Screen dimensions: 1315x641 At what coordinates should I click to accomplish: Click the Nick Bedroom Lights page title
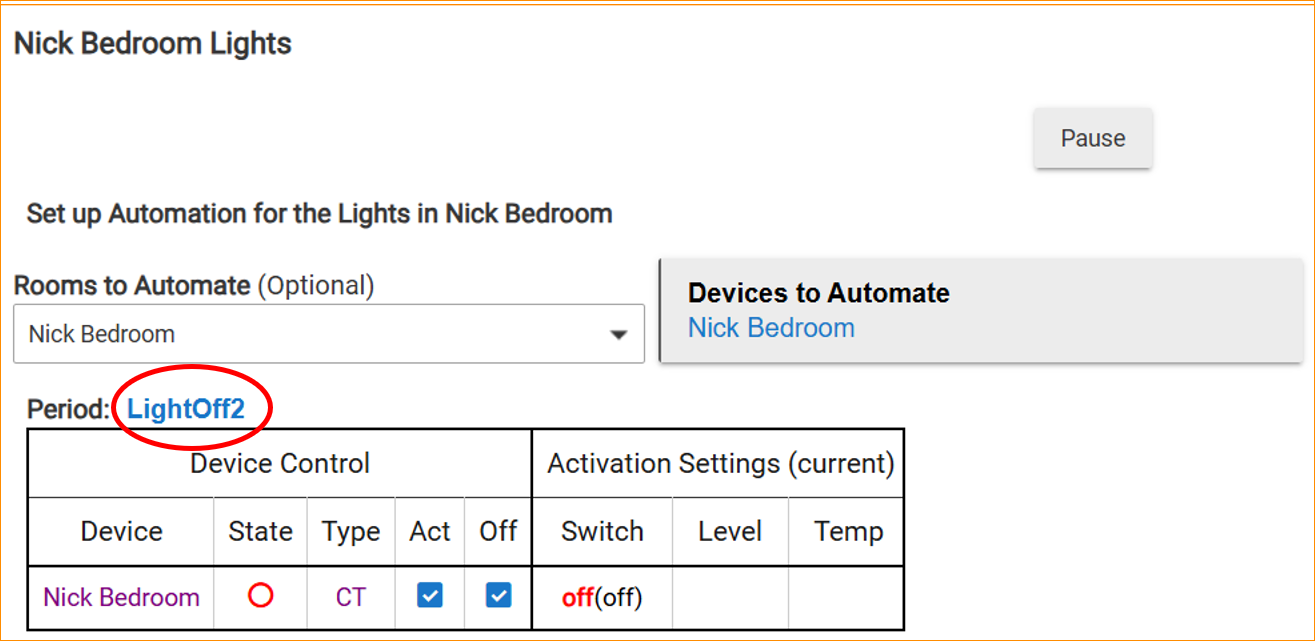pos(153,44)
